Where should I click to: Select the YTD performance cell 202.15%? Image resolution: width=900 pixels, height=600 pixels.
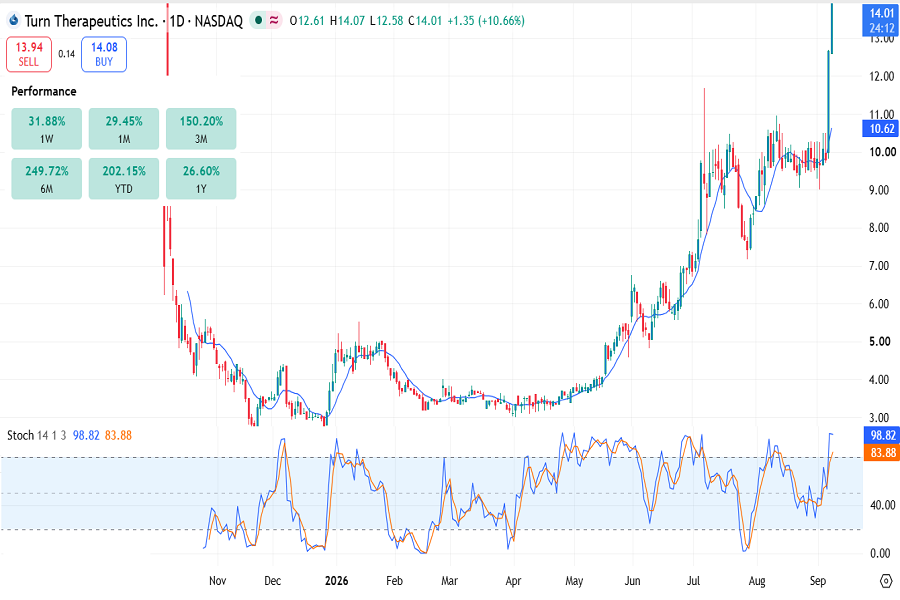pos(124,179)
